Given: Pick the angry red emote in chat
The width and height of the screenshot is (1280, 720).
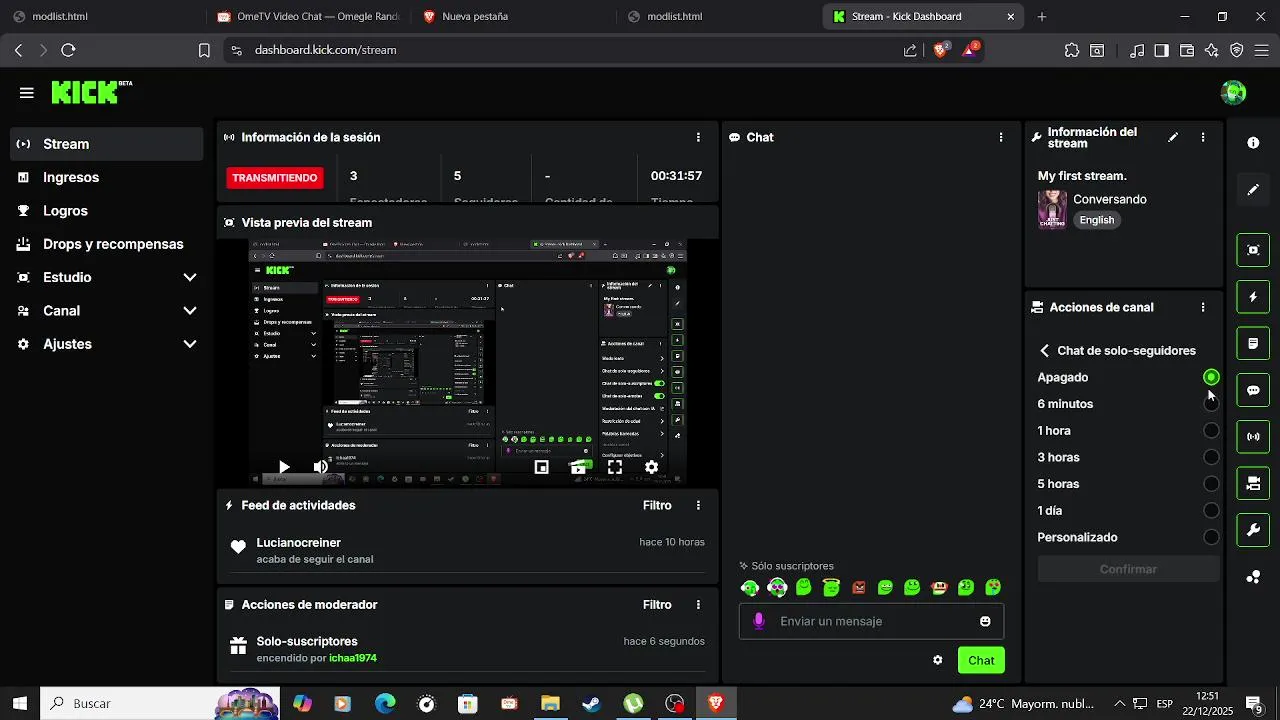Looking at the screenshot, I should pyautogui.click(x=858, y=587).
